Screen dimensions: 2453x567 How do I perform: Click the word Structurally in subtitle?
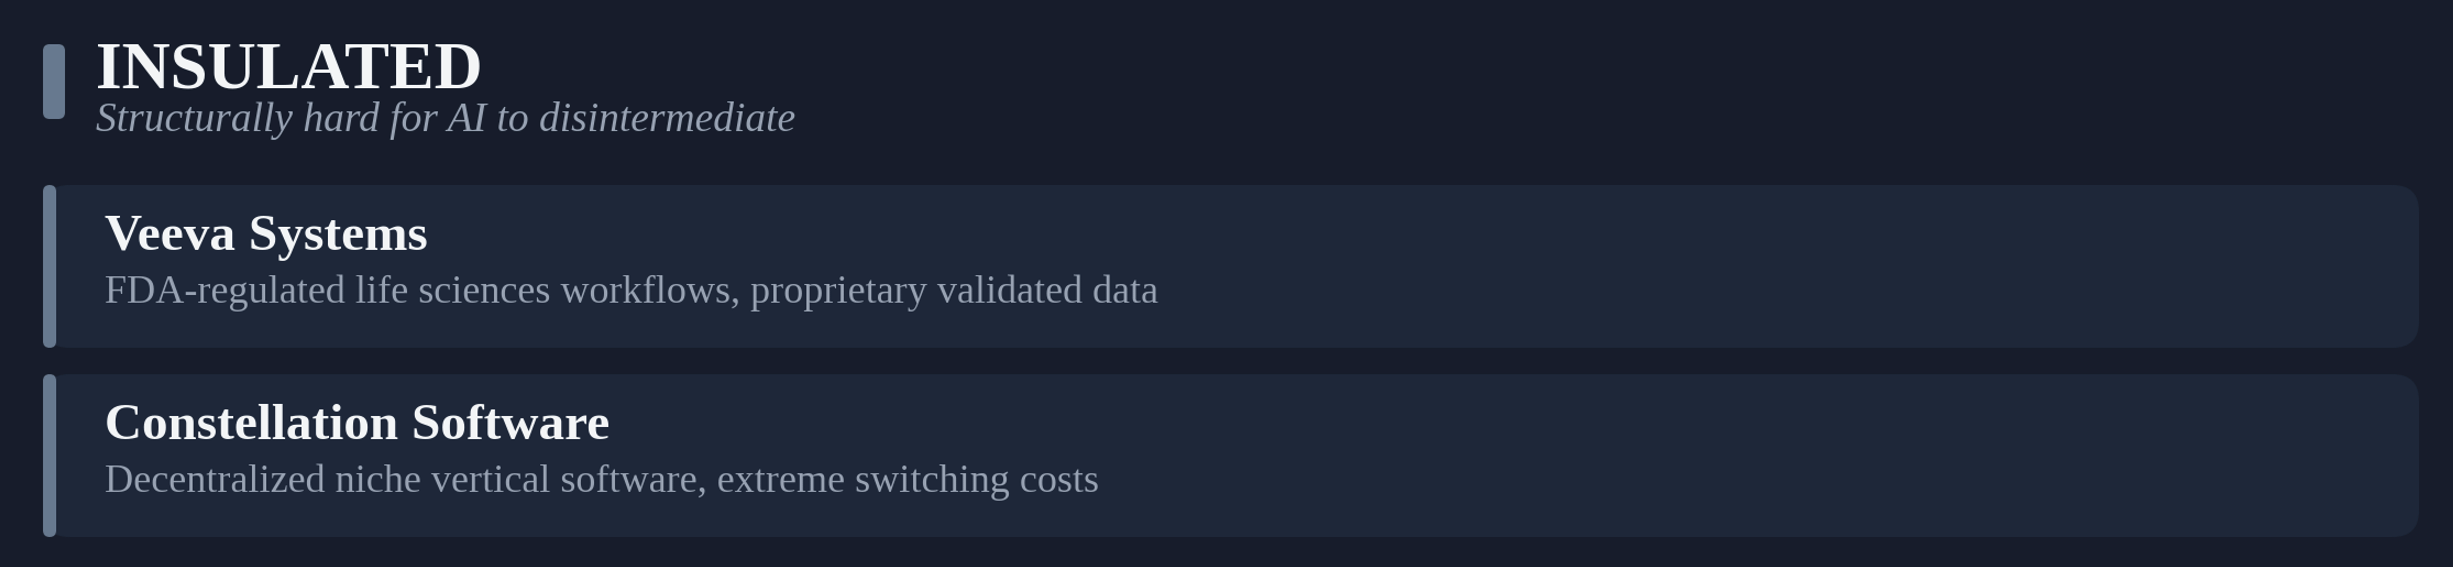tap(194, 119)
